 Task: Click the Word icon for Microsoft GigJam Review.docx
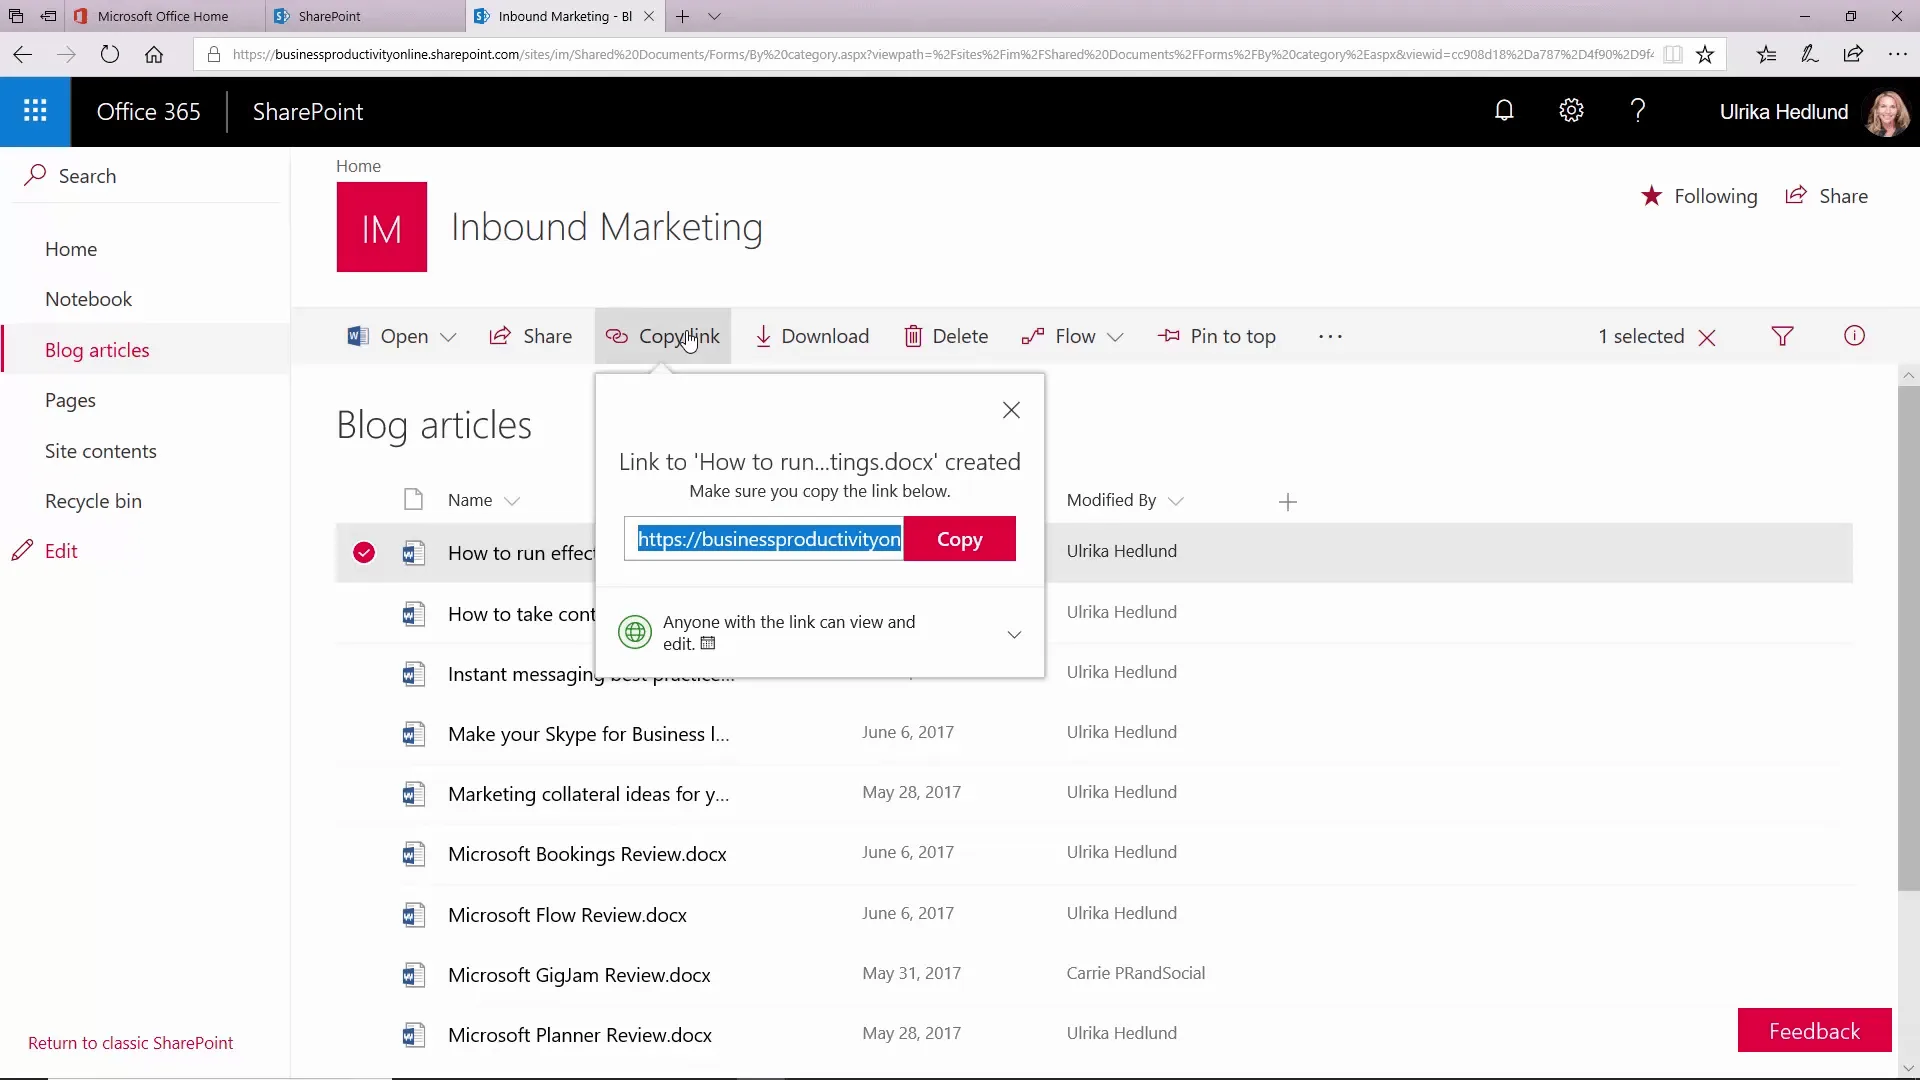(x=413, y=975)
